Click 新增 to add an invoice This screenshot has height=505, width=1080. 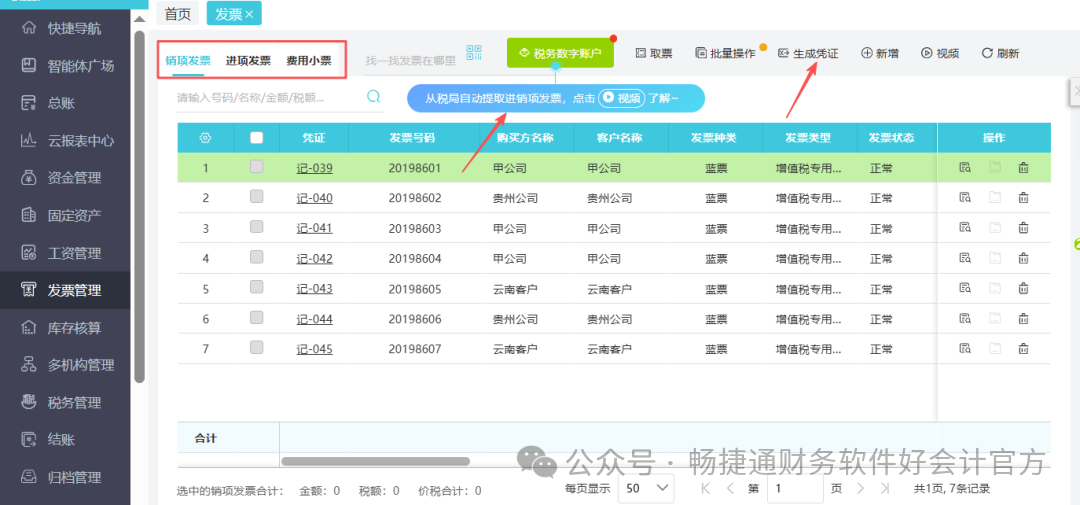click(880, 53)
